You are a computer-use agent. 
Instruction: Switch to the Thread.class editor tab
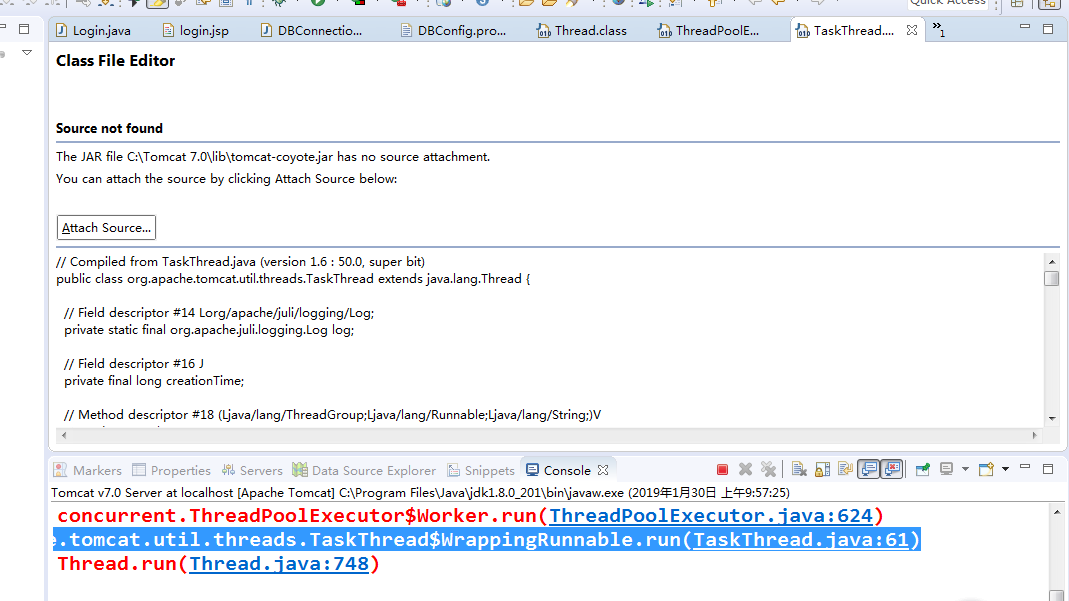tap(582, 31)
